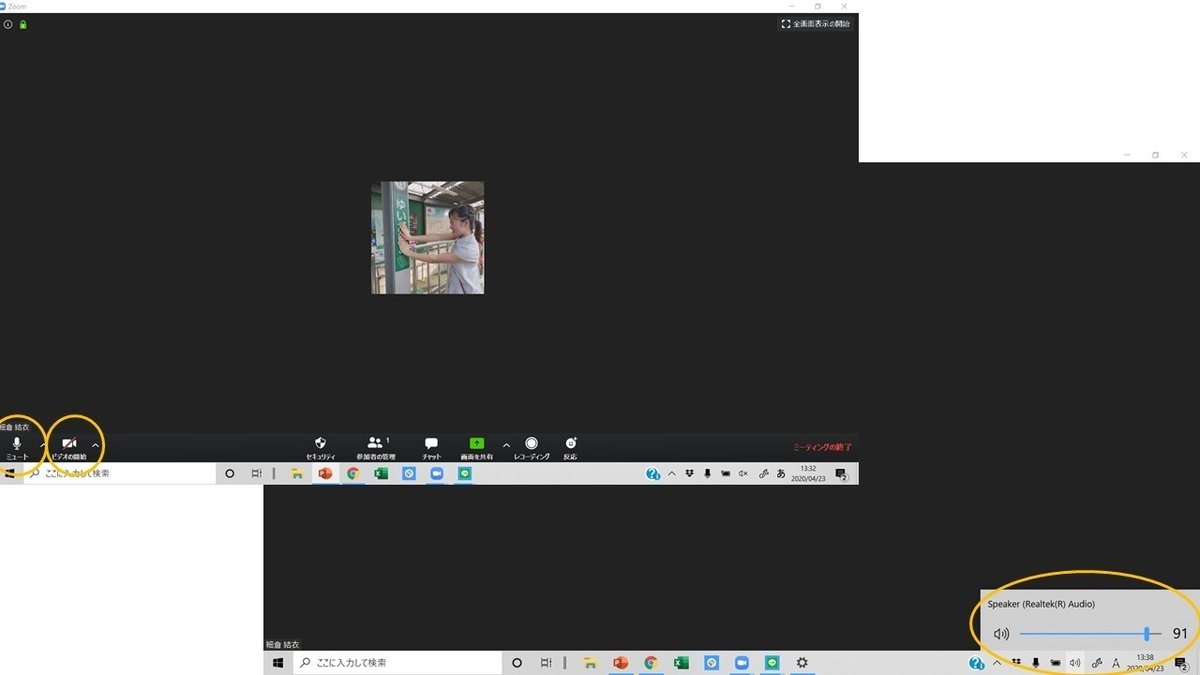Click the muted volume icon in 13:32 tray
Viewport: 1200px width, 675px height.
point(743,473)
